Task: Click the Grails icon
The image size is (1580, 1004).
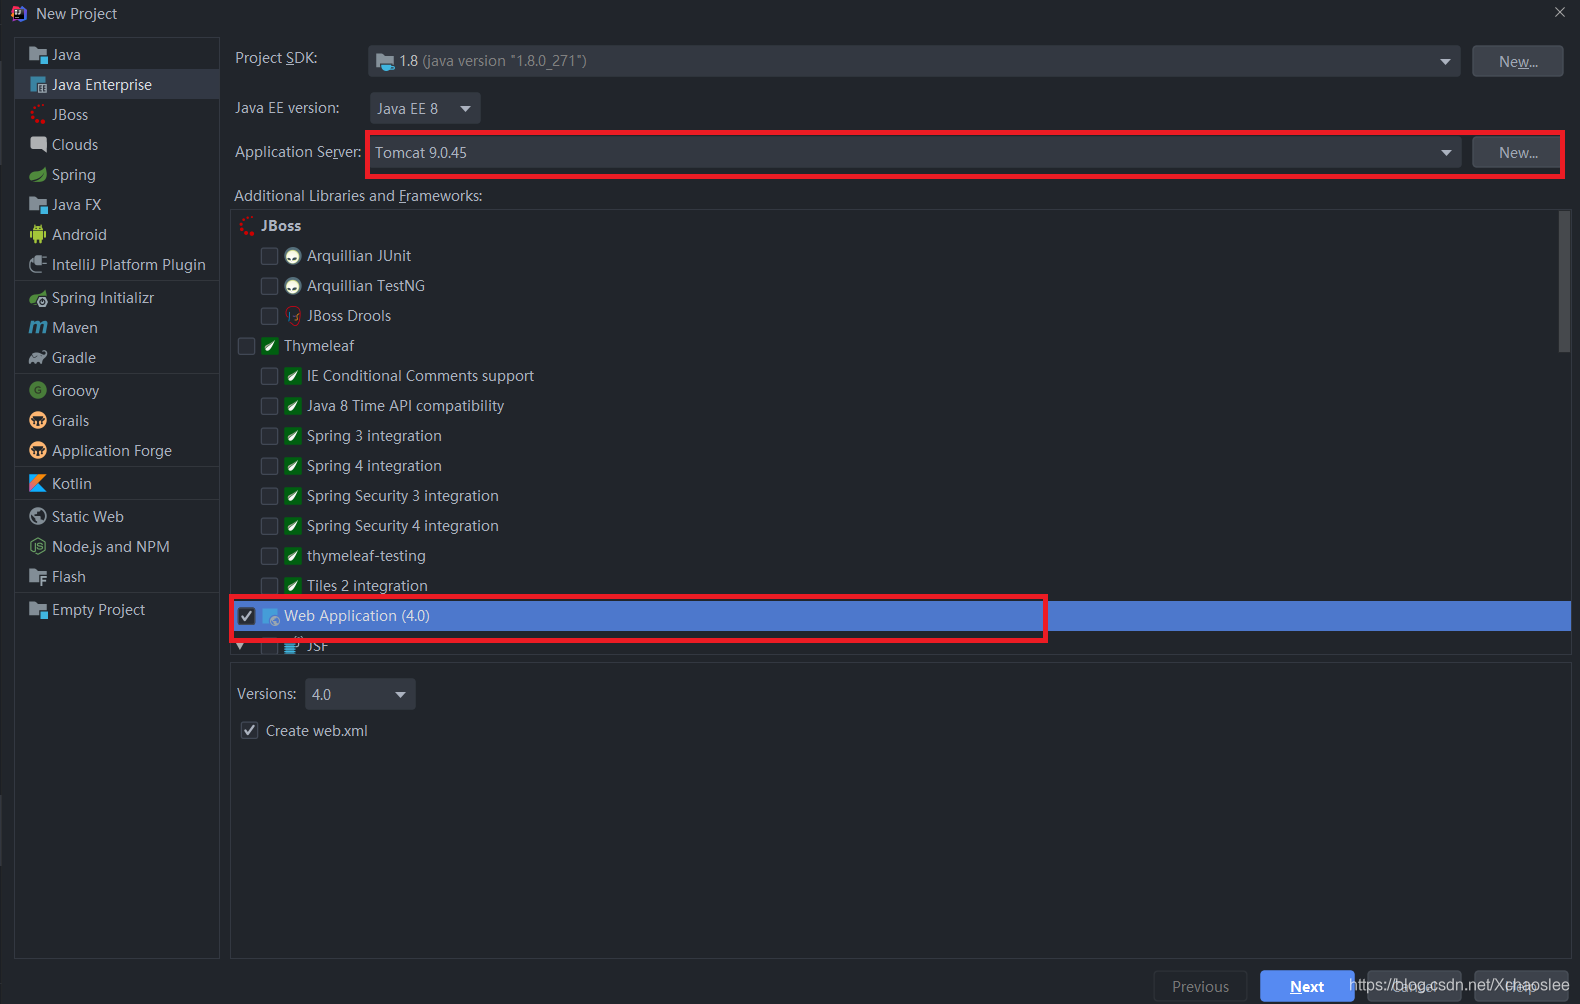Action: coord(38,421)
